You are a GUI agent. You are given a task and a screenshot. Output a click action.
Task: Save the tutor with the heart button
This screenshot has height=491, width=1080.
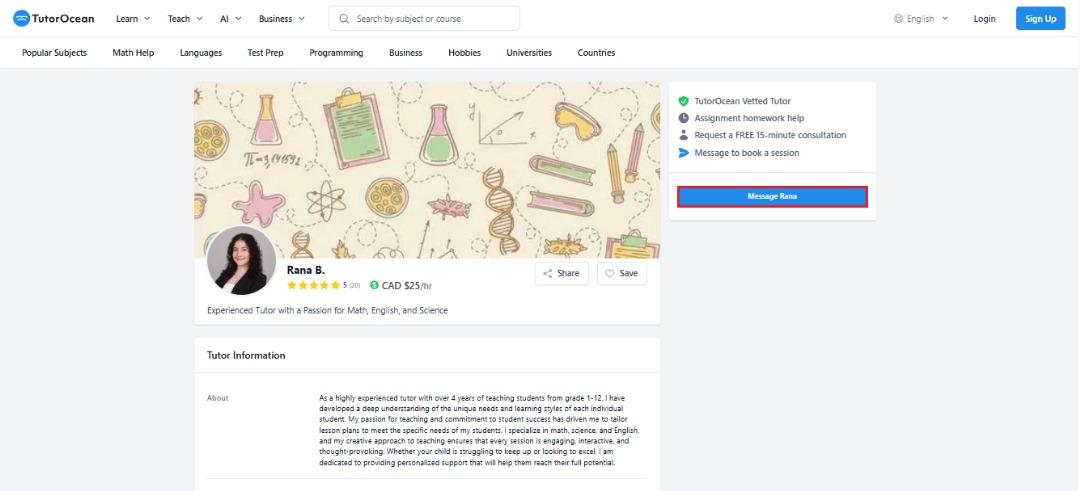pos(622,273)
